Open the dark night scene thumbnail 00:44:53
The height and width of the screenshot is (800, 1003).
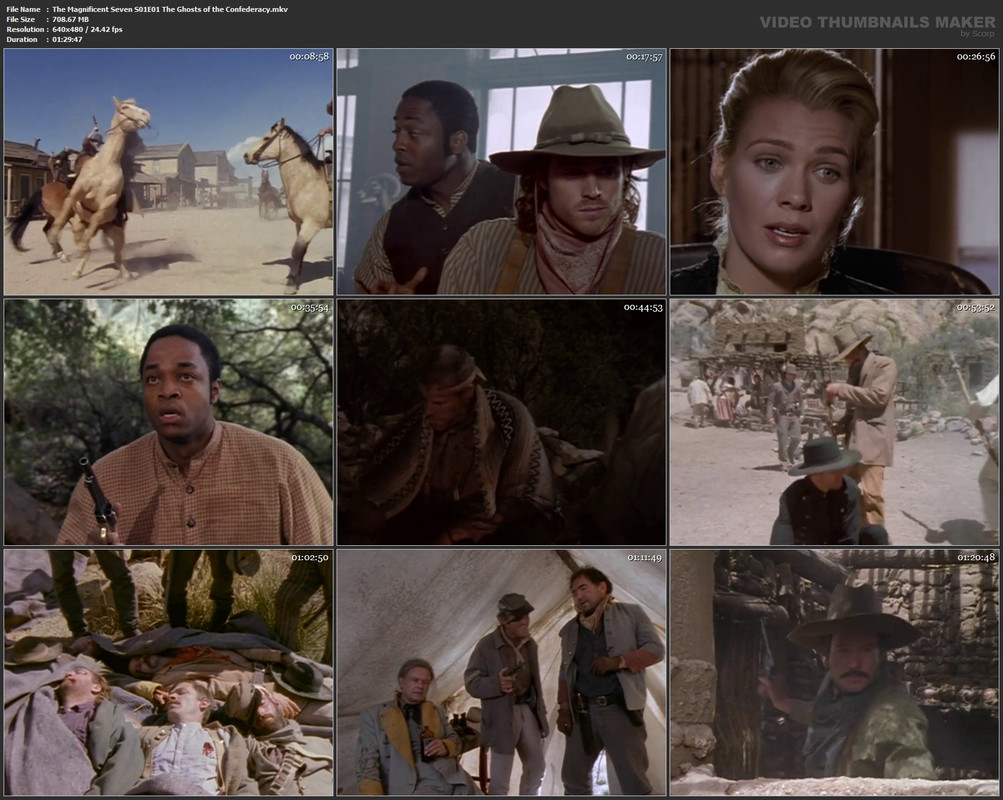pos(502,422)
